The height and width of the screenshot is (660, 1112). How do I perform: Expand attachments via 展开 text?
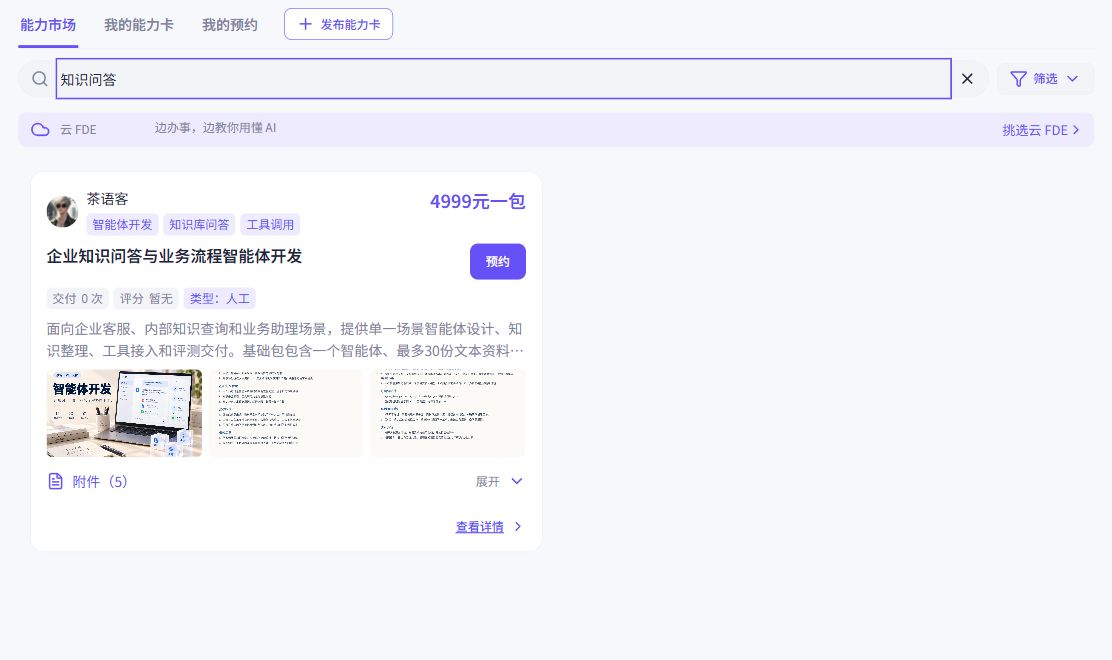[487, 481]
